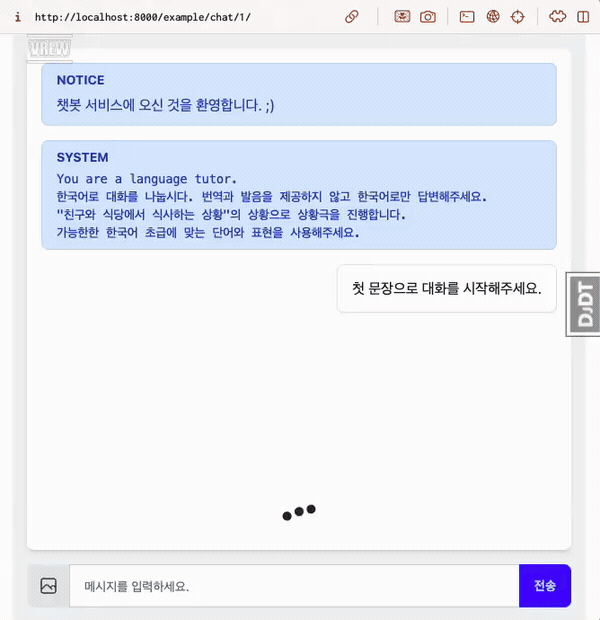Screen dimensions: 600x620
Task: Attach an image with the picture icon
Action: tap(48, 586)
